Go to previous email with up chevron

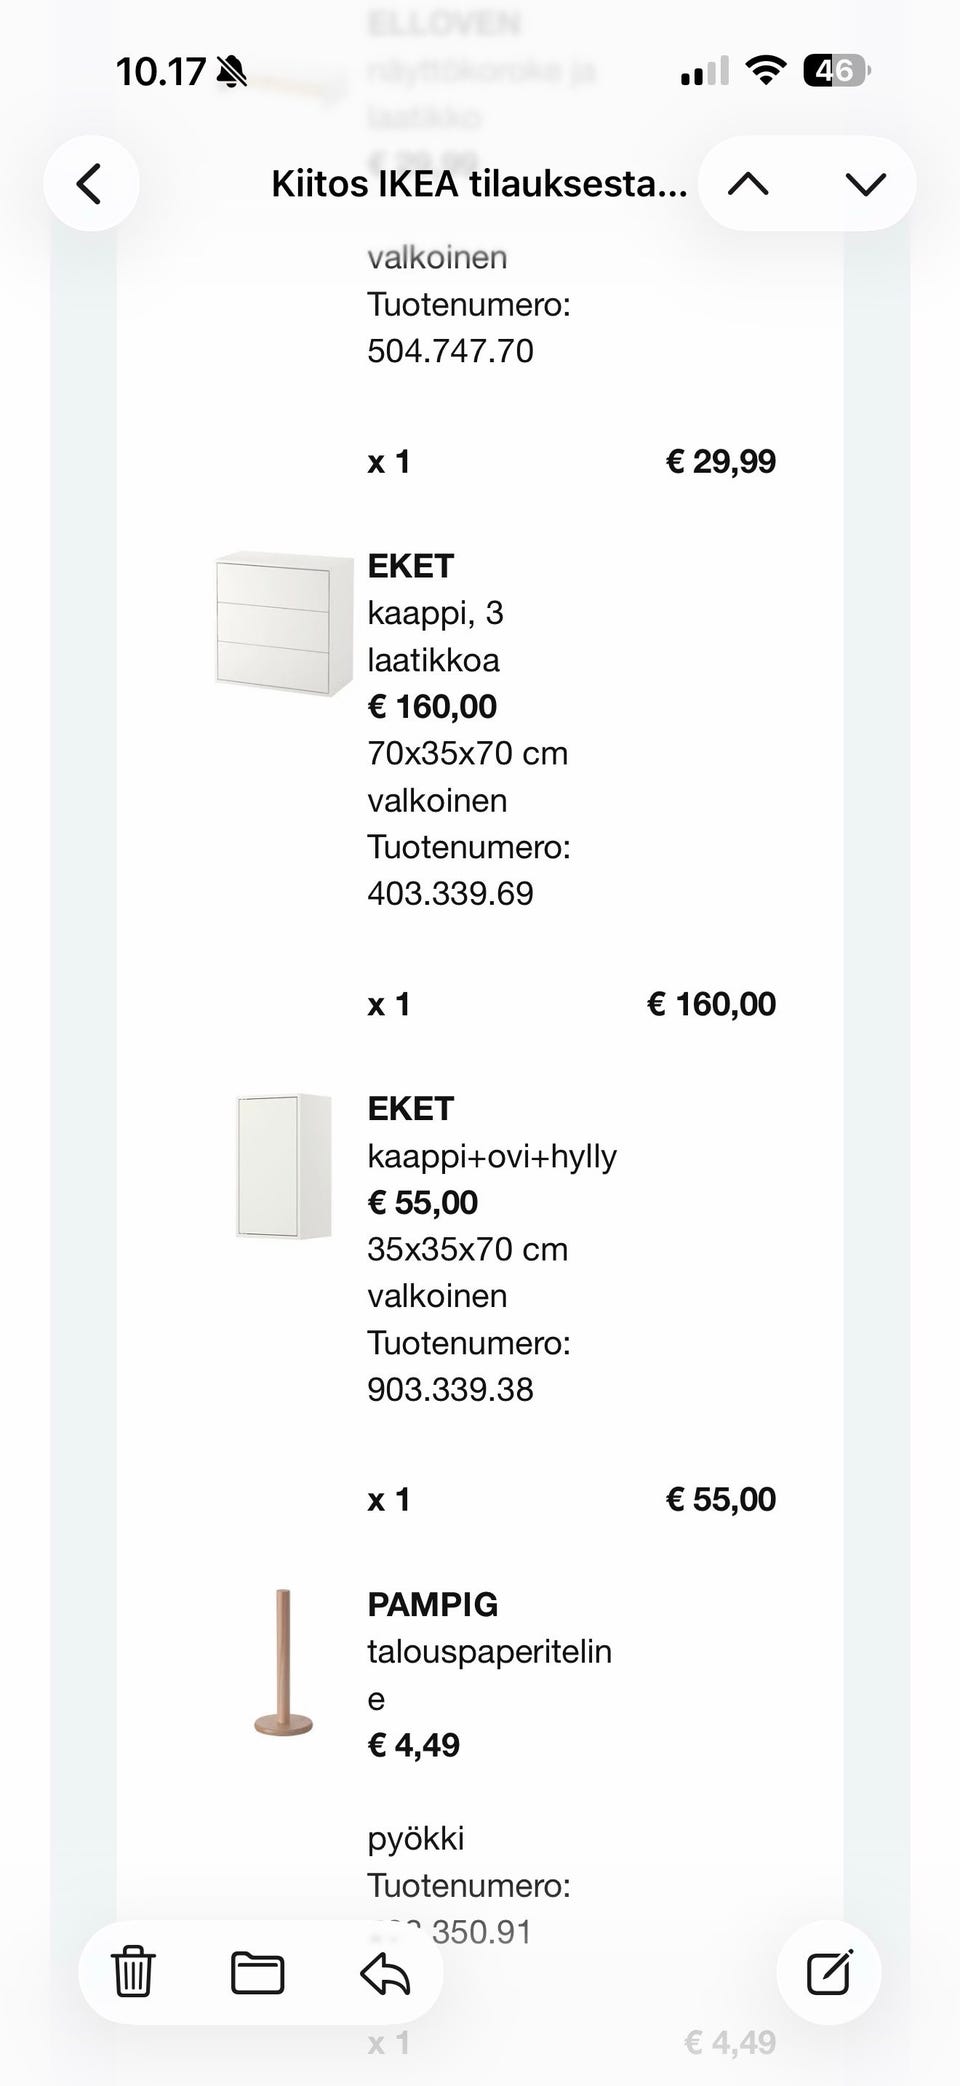pyautogui.click(x=748, y=184)
